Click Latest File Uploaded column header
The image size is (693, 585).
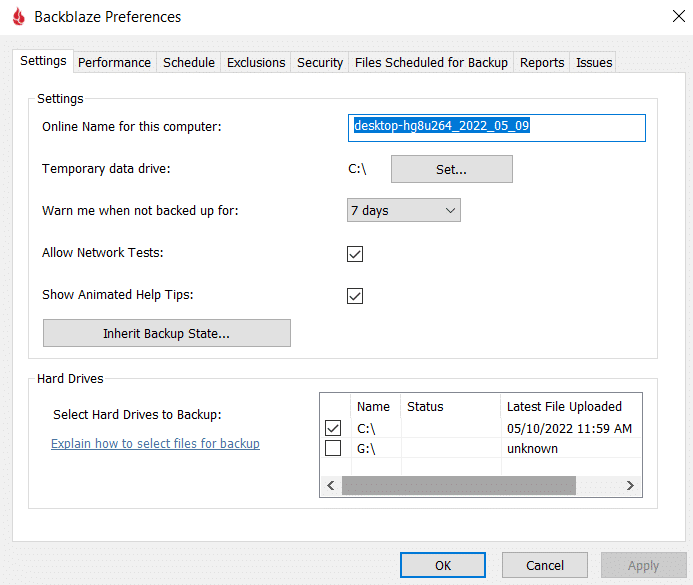(571, 406)
